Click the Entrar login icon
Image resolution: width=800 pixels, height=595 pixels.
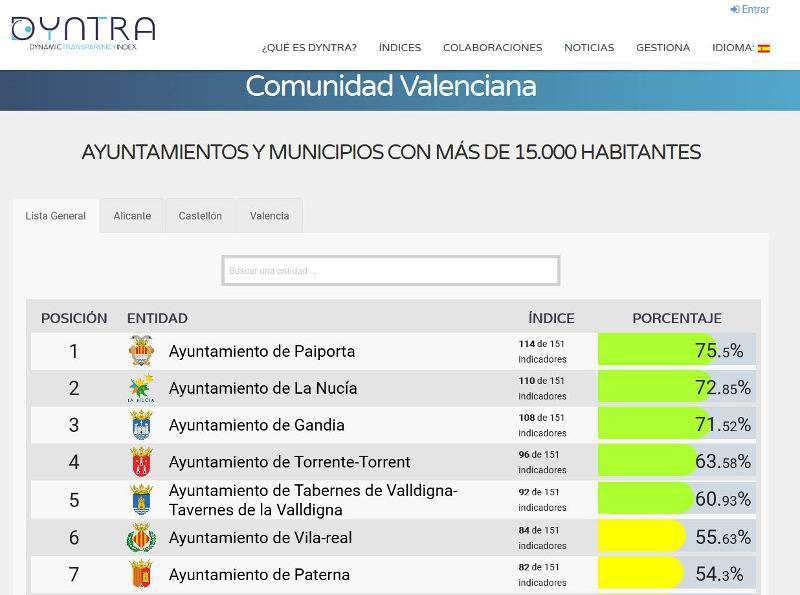pos(735,9)
